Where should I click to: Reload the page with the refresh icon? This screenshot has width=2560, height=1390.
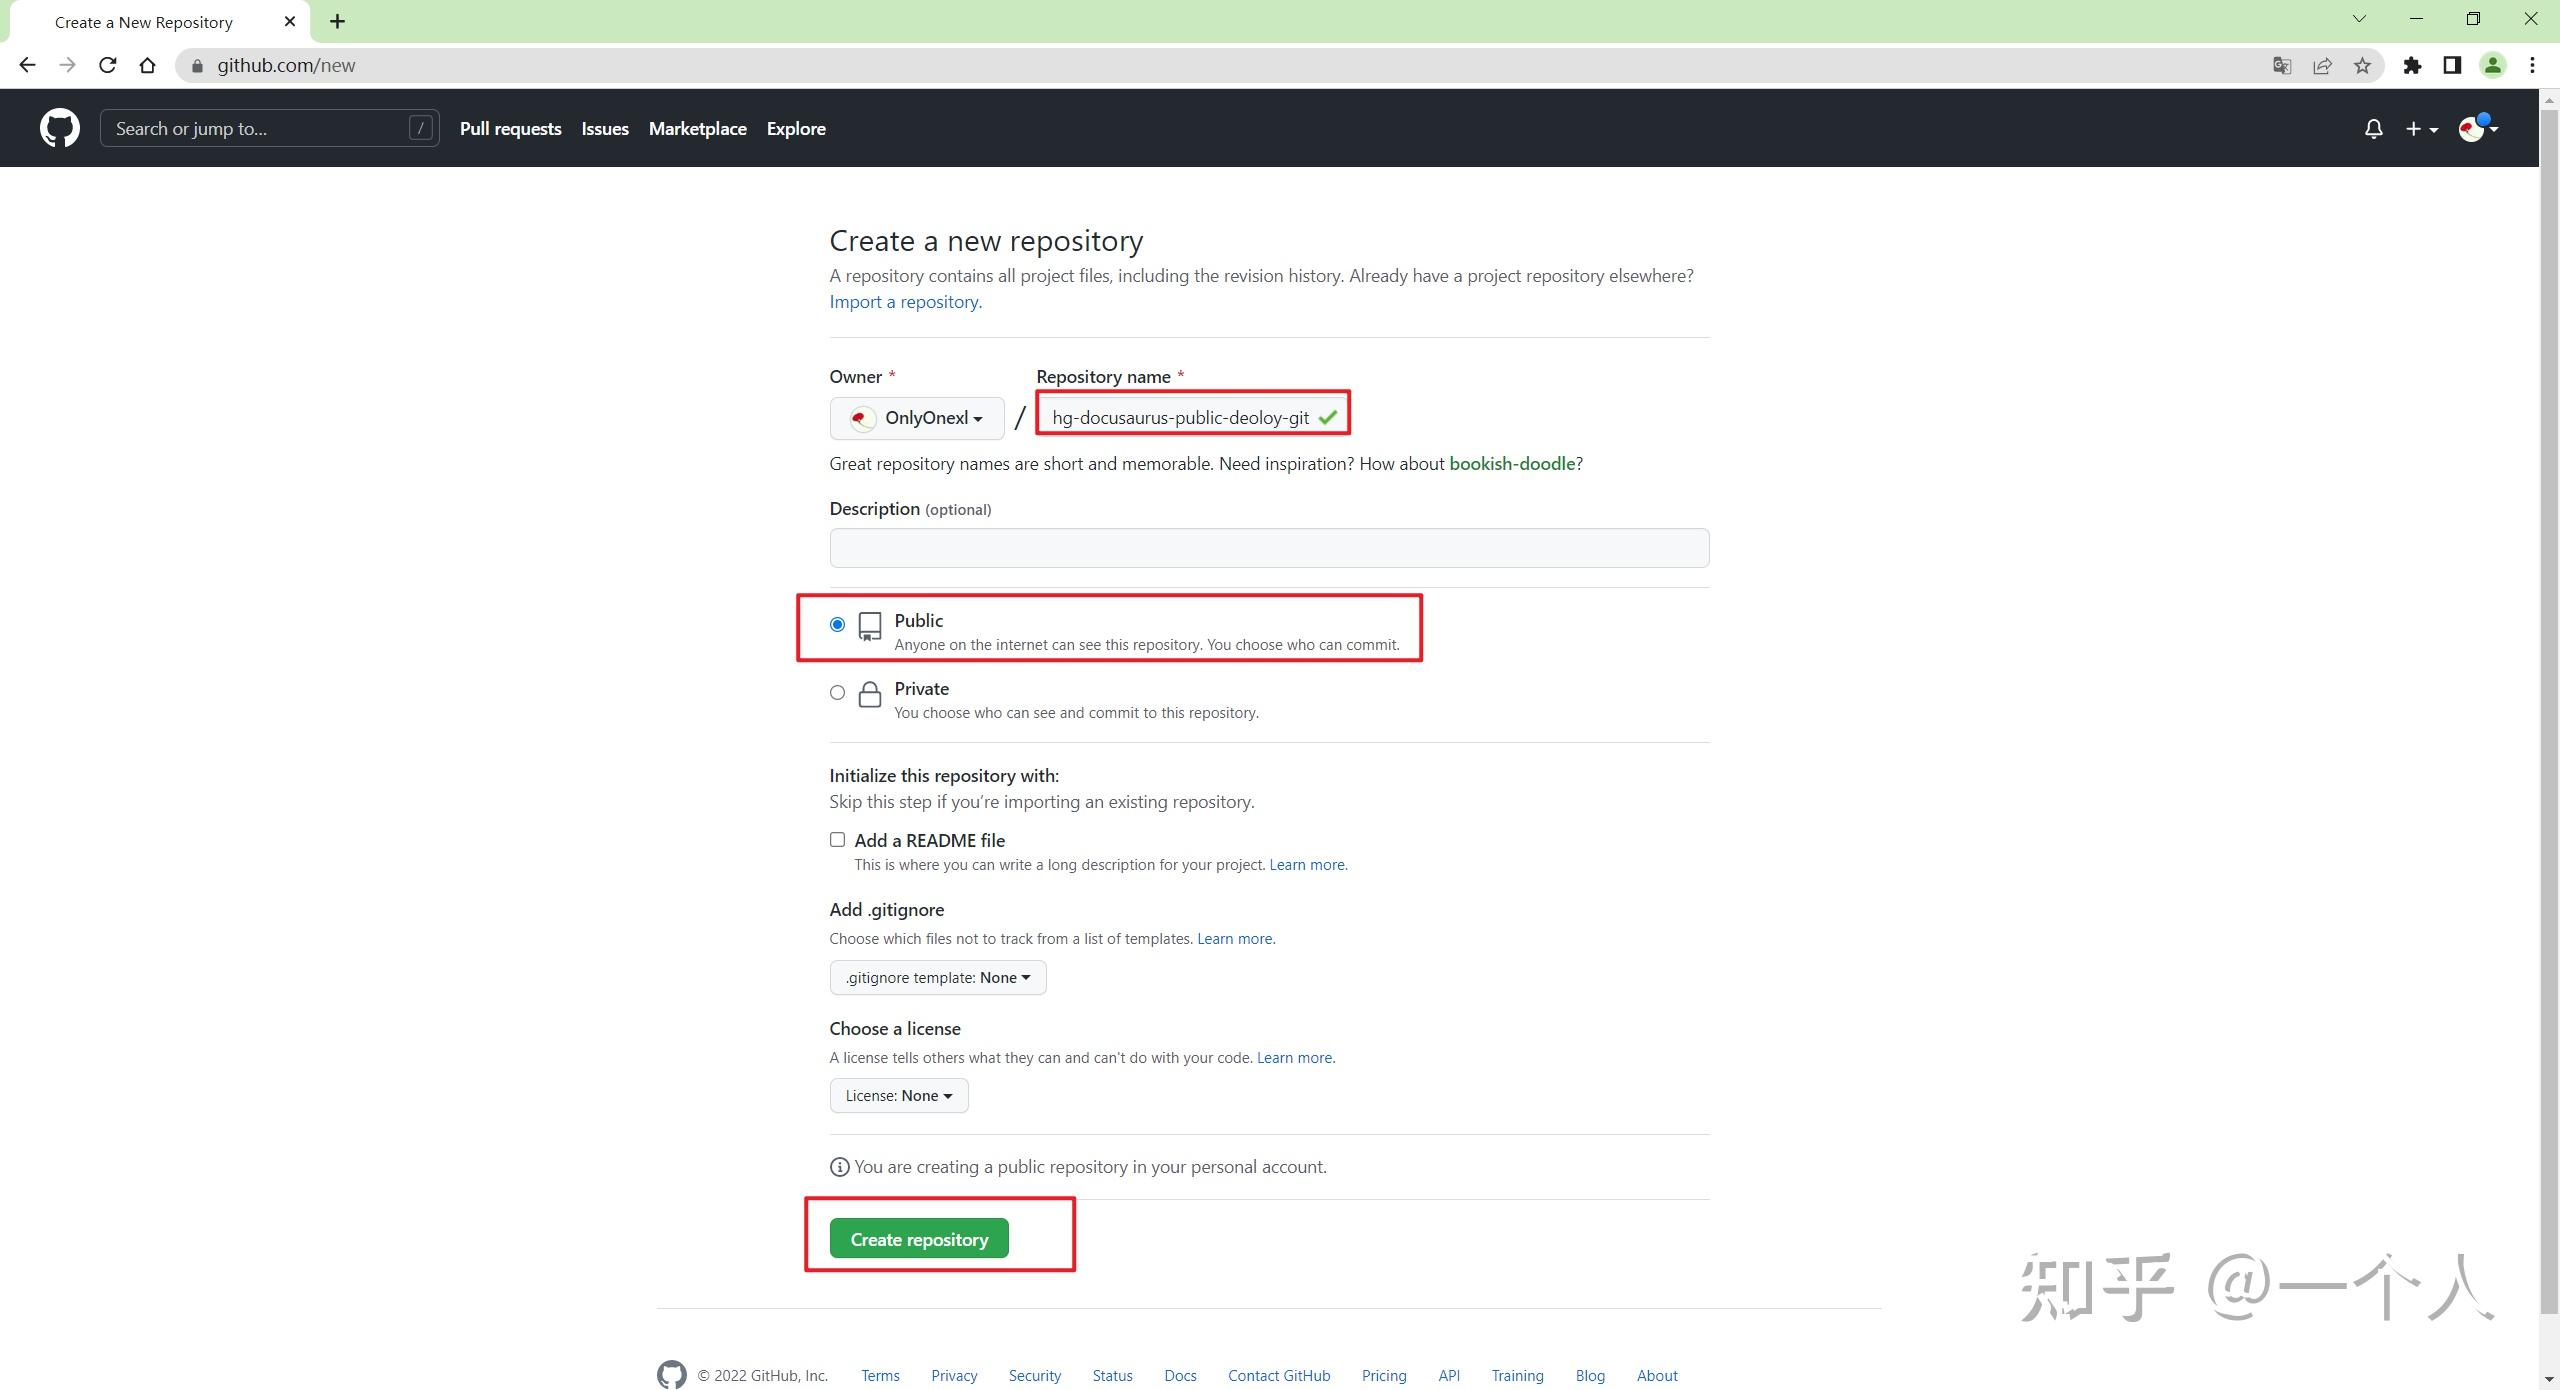click(108, 66)
